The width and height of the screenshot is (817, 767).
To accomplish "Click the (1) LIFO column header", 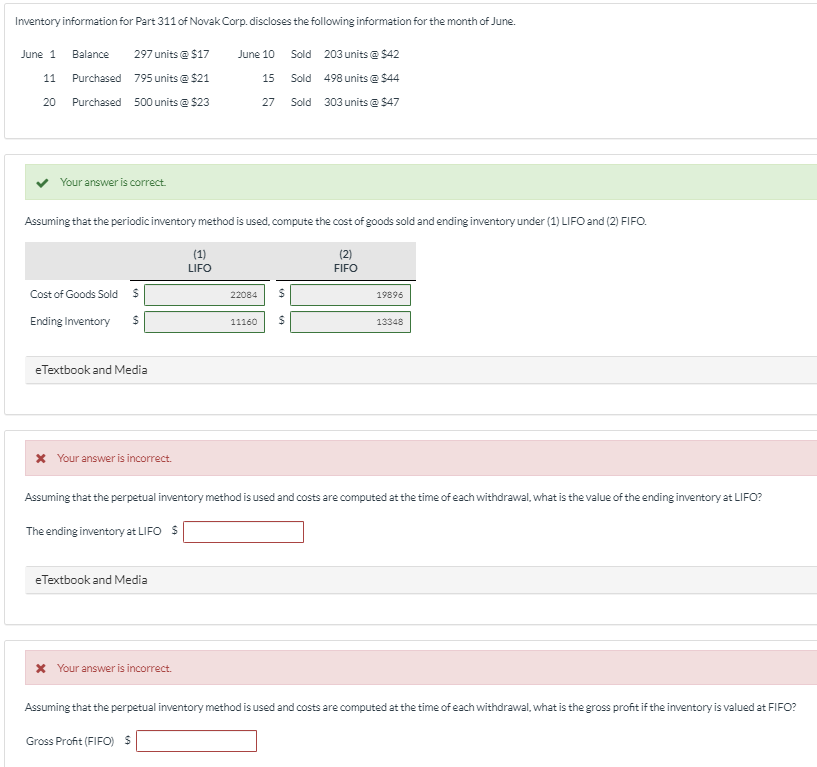I will (x=199, y=261).
